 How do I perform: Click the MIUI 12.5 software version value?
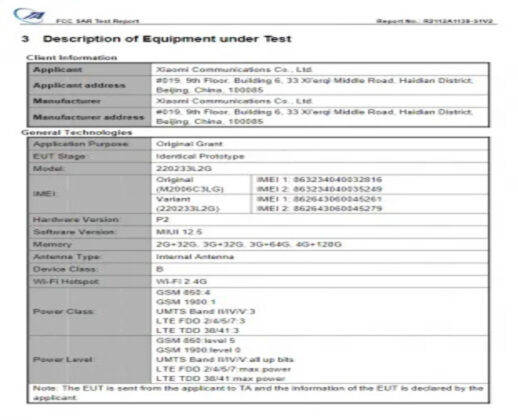pos(179,232)
